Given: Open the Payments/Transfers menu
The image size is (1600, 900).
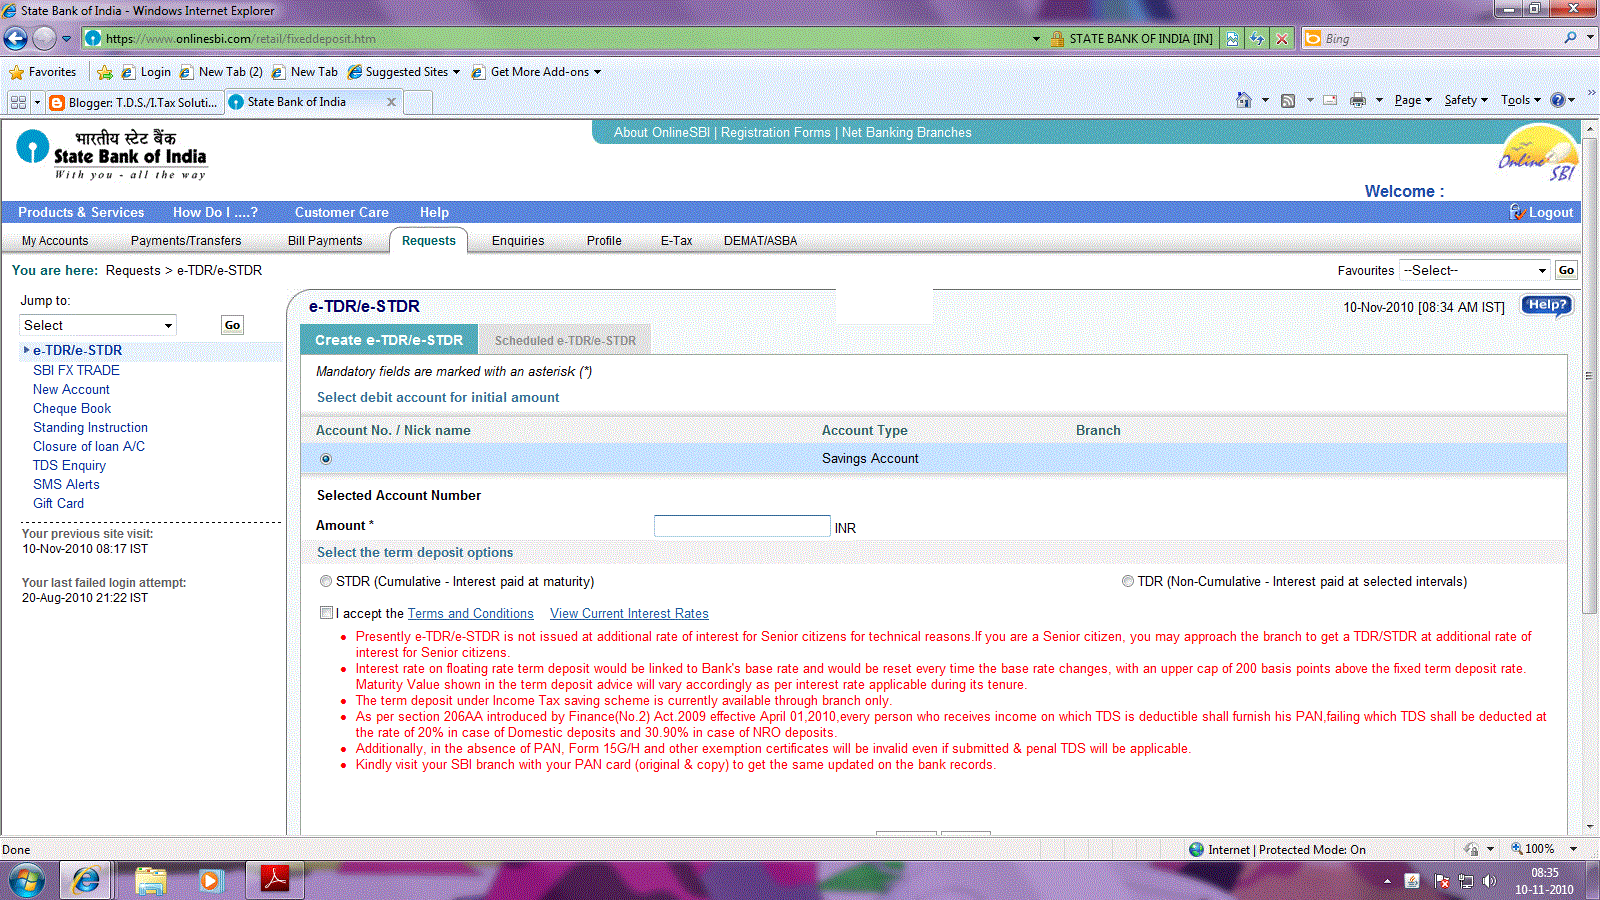Looking at the screenshot, I should tap(186, 240).
